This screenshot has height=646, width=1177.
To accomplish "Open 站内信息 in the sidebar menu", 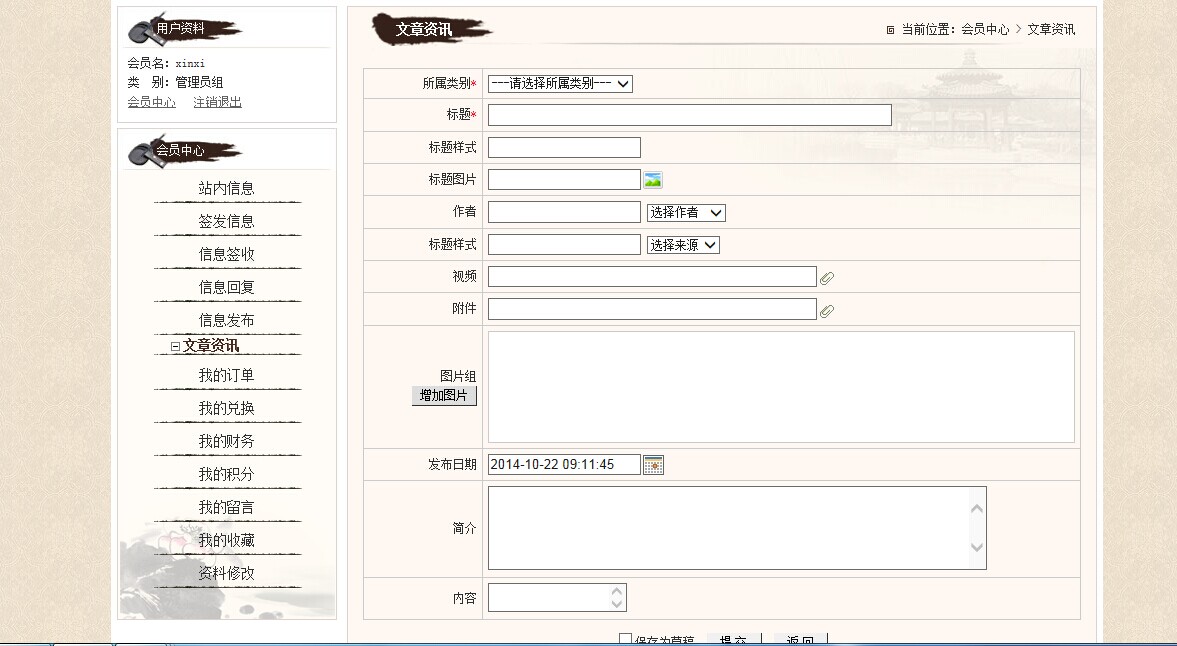I will tap(226, 188).
